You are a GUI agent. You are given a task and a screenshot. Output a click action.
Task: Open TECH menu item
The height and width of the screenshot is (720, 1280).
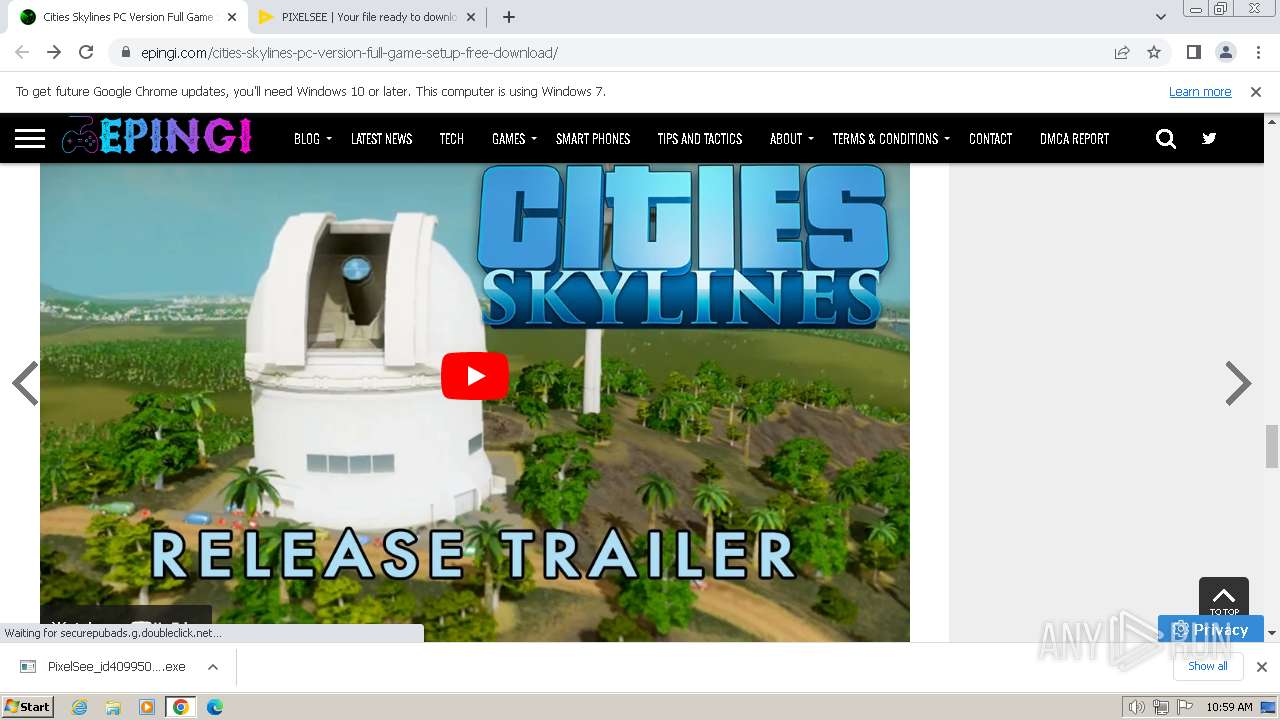click(x=451, y=139)
